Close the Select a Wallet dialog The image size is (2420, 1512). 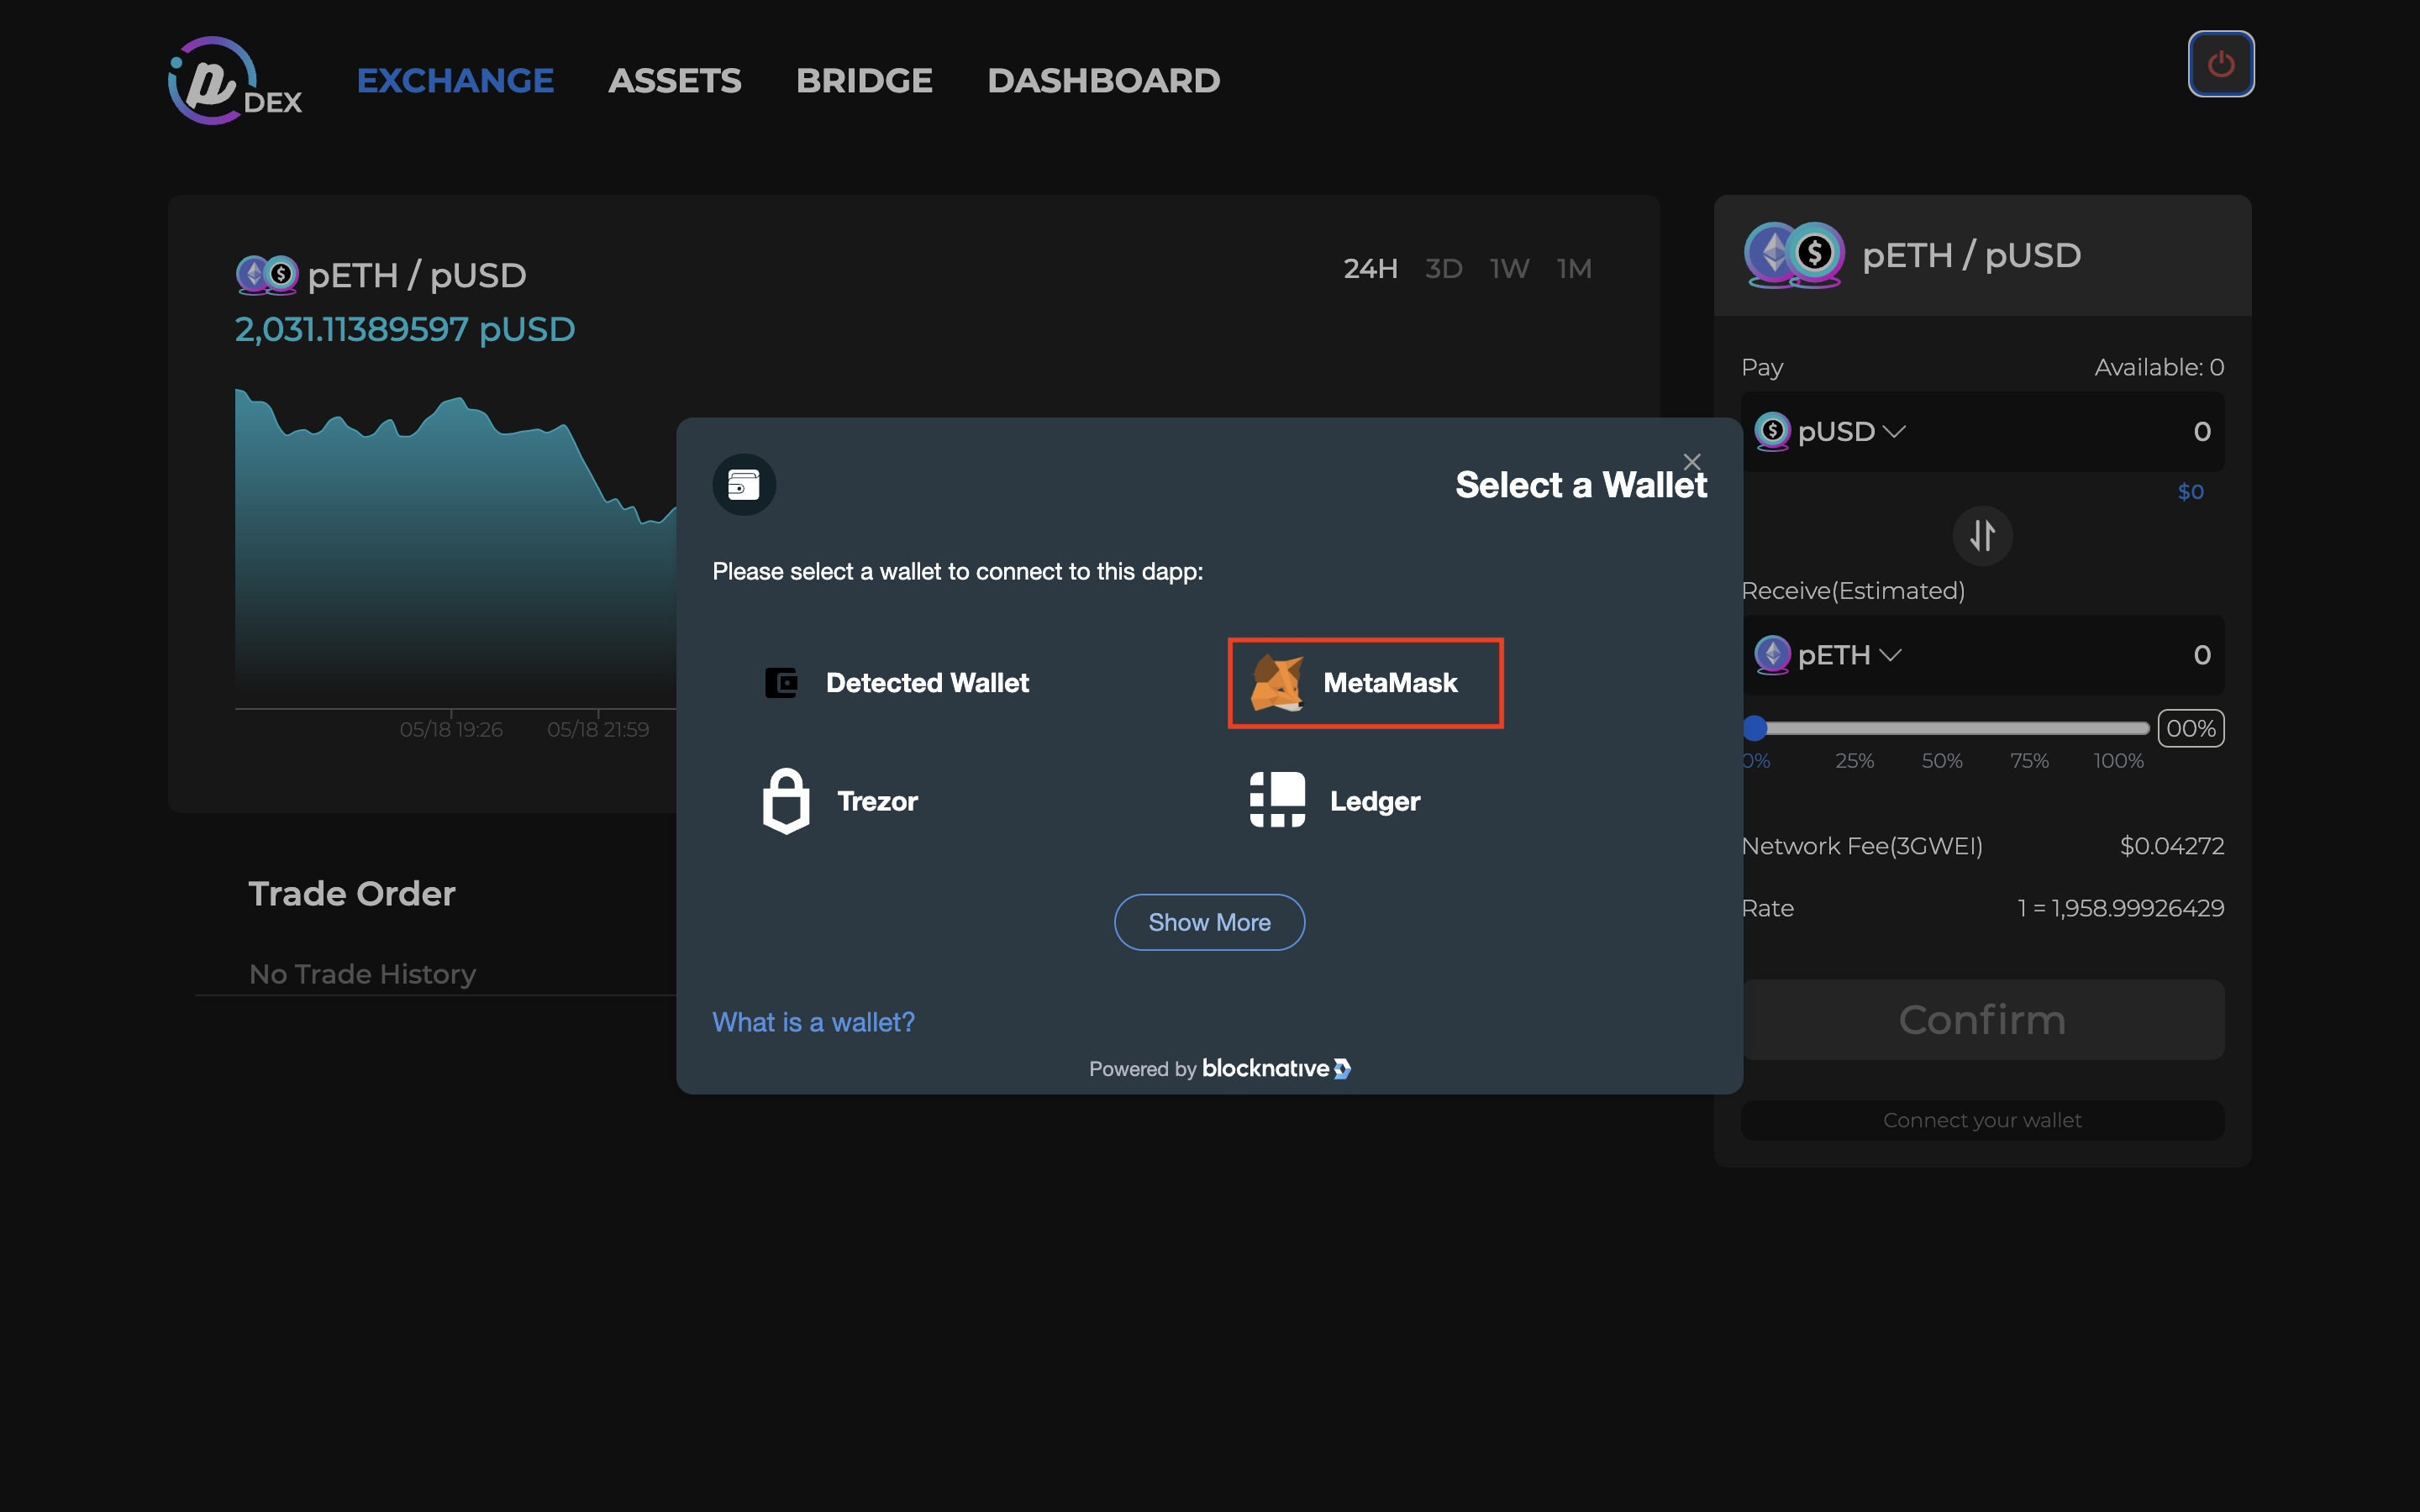click(x=1692, y=461)
